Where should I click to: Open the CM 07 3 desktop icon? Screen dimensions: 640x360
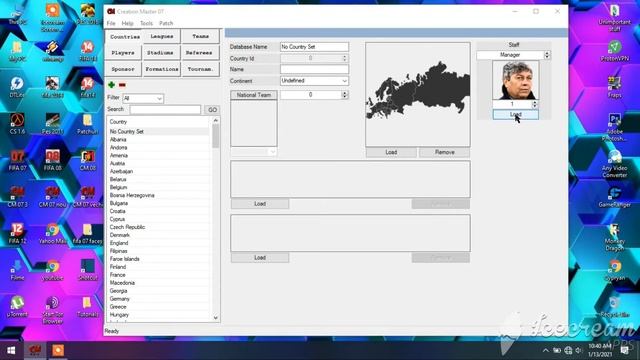[x=17, y=197]
